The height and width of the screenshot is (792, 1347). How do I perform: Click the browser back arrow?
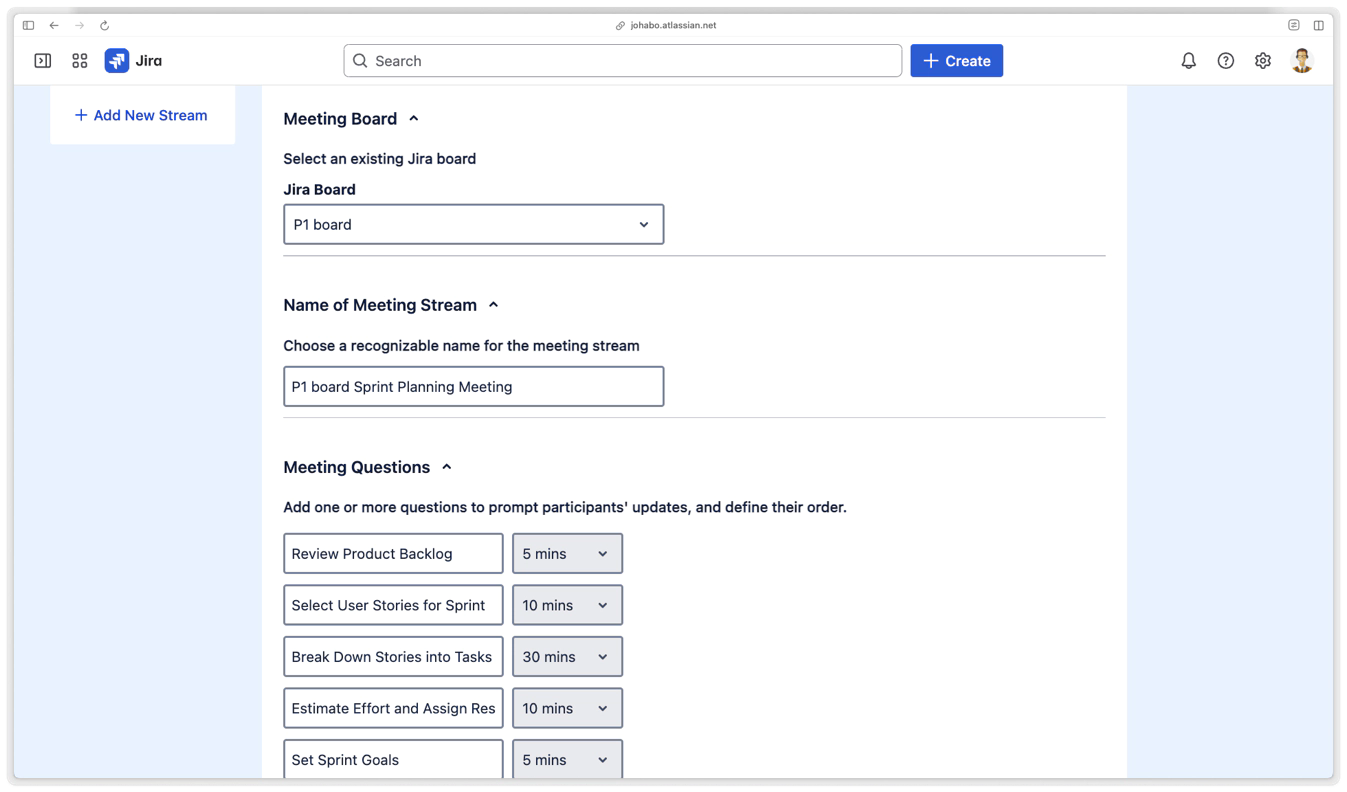(54, 25)
